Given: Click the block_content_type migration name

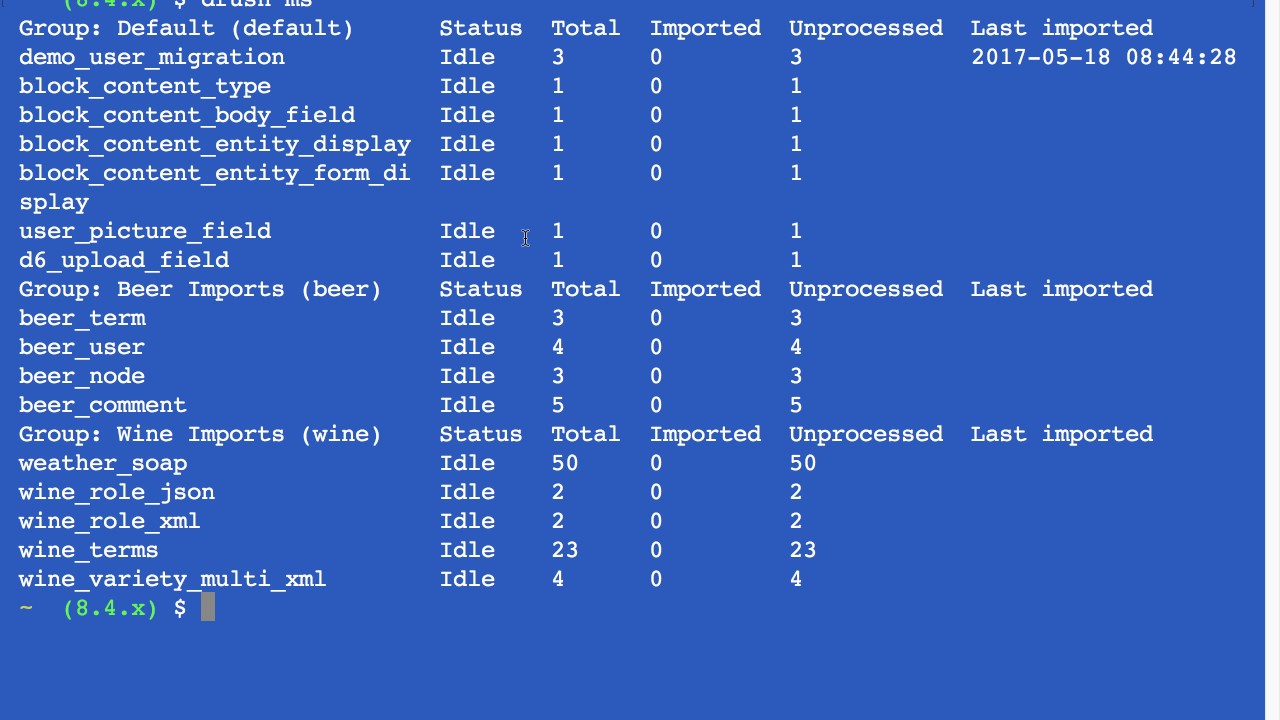Looking at the screenshot, I should (x=144, y=86).
